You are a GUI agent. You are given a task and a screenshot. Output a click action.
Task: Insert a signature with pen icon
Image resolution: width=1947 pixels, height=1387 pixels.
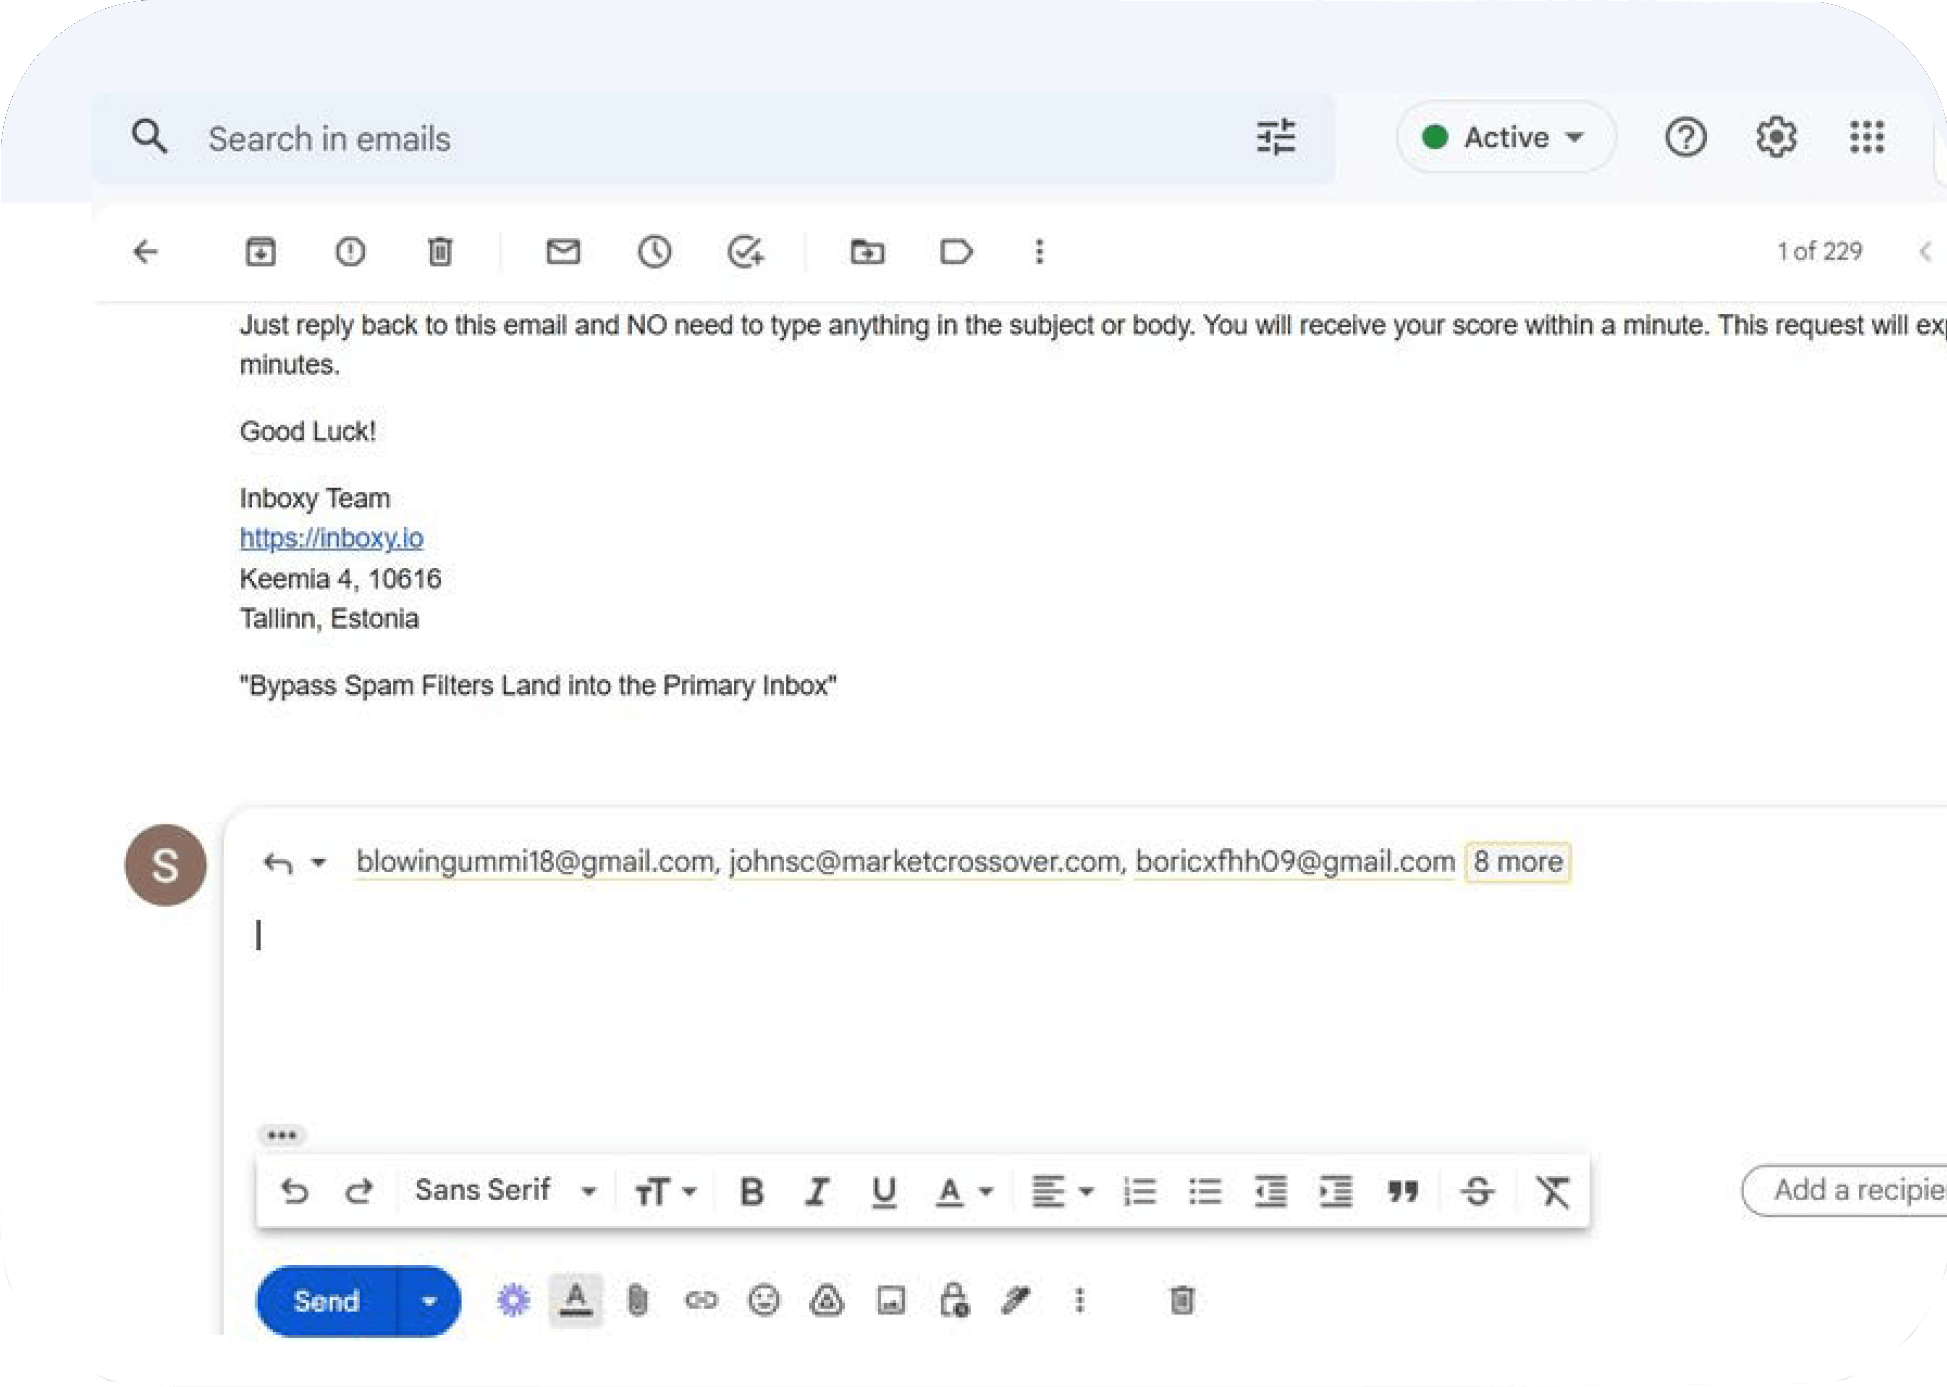click(1016, 1300)
